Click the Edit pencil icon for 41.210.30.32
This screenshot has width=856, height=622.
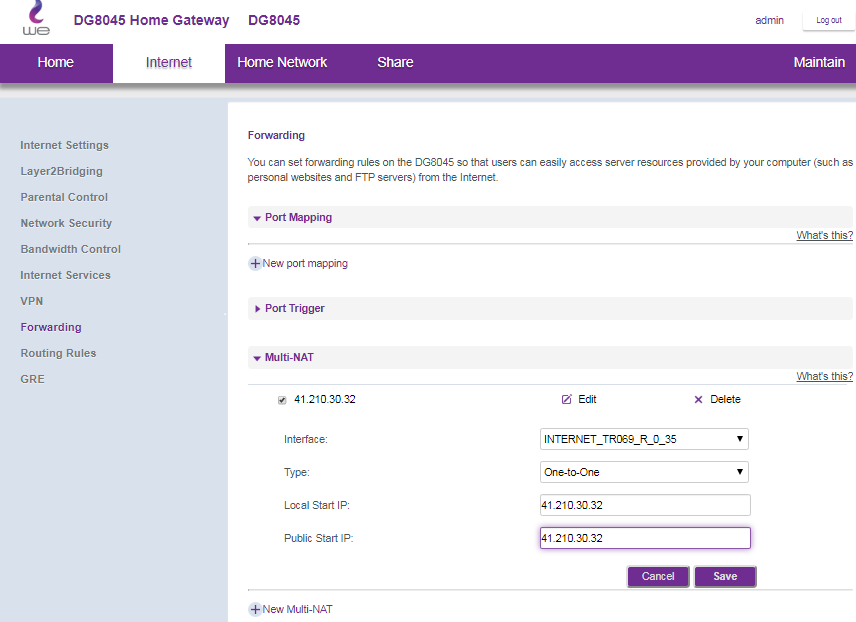pos(567,399)
